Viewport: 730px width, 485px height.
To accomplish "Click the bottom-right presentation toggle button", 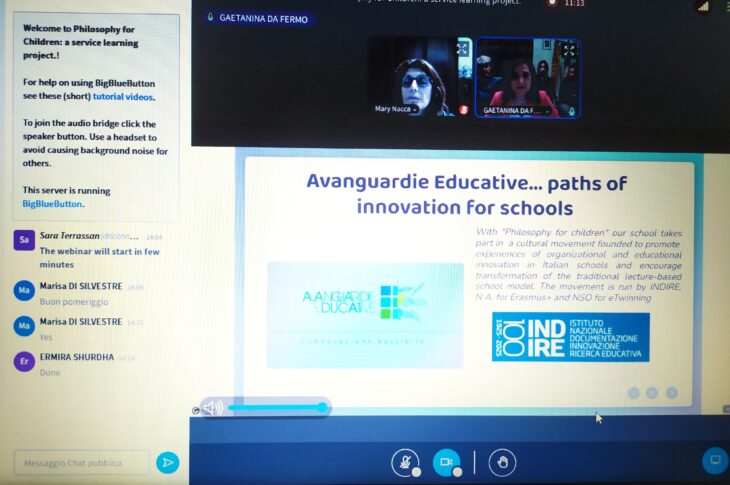I will coord(715,460).
